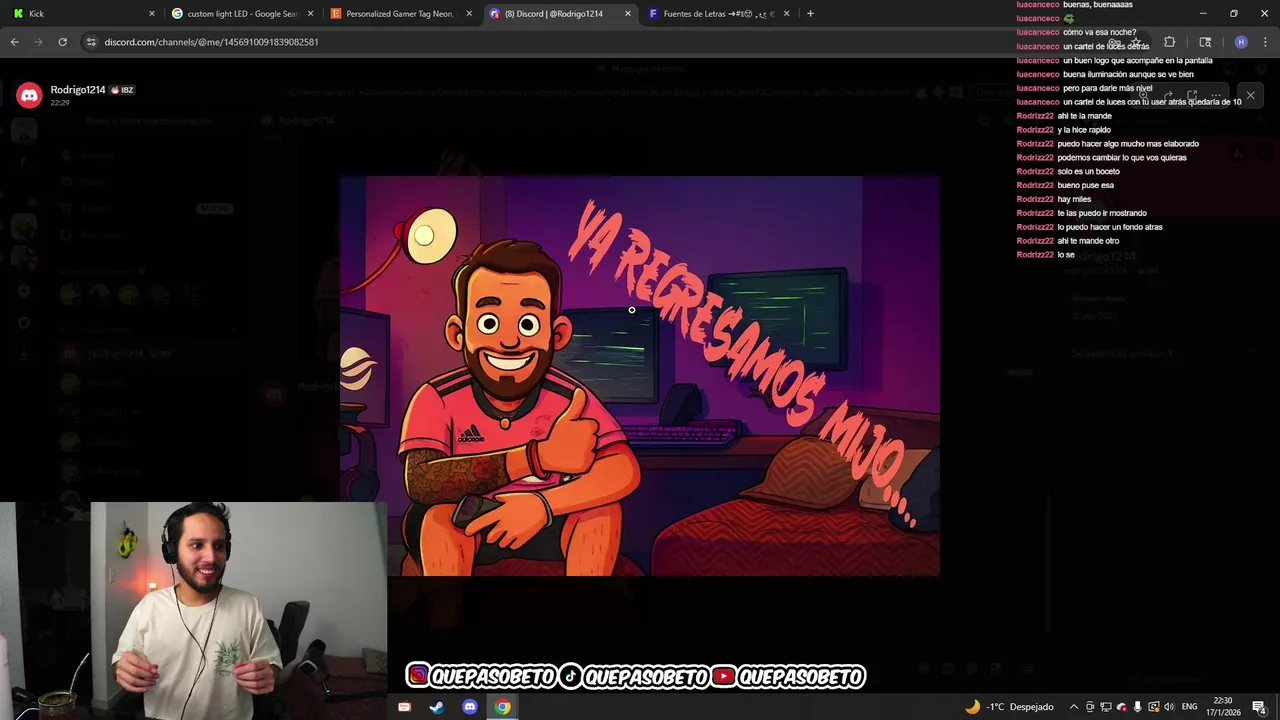Click the Rodrigo1214 username in viewer header

point(78,90)
